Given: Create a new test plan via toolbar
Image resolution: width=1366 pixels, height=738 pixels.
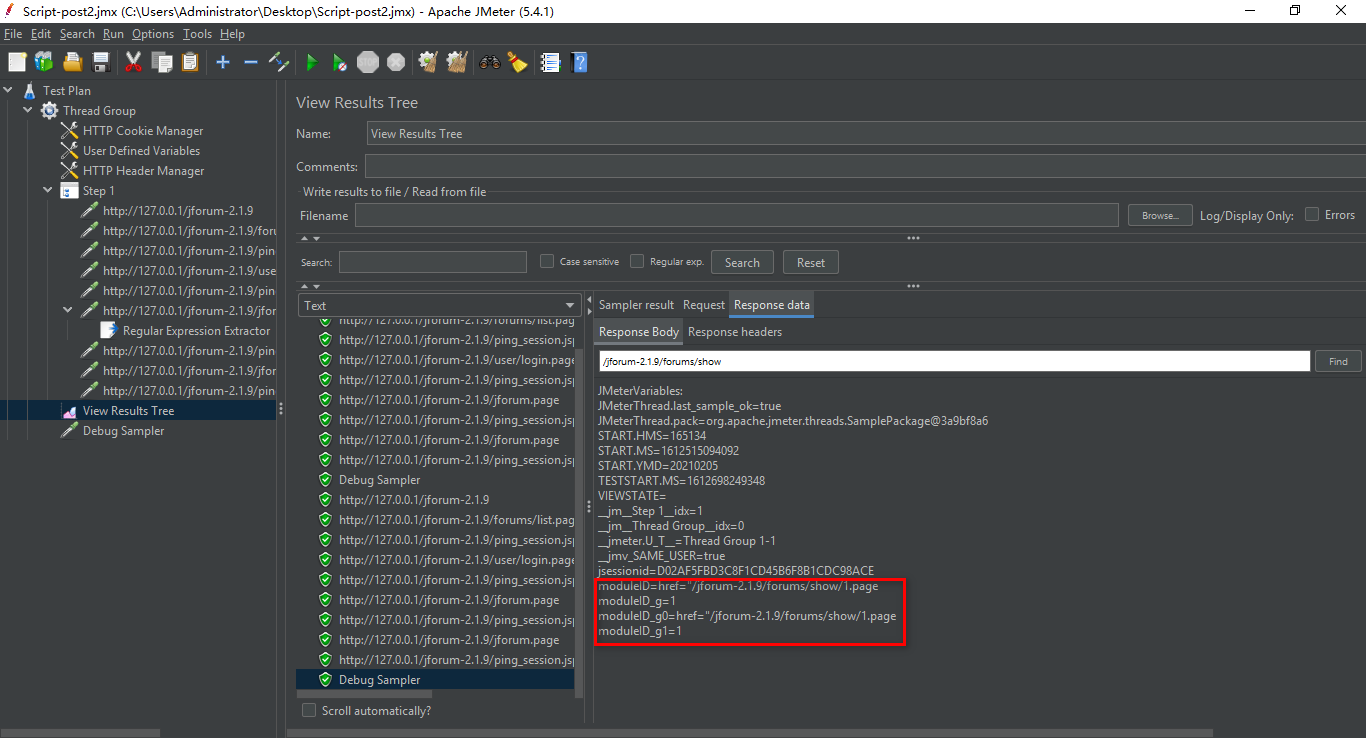Looking at the screenshot, I should [17, 62].
